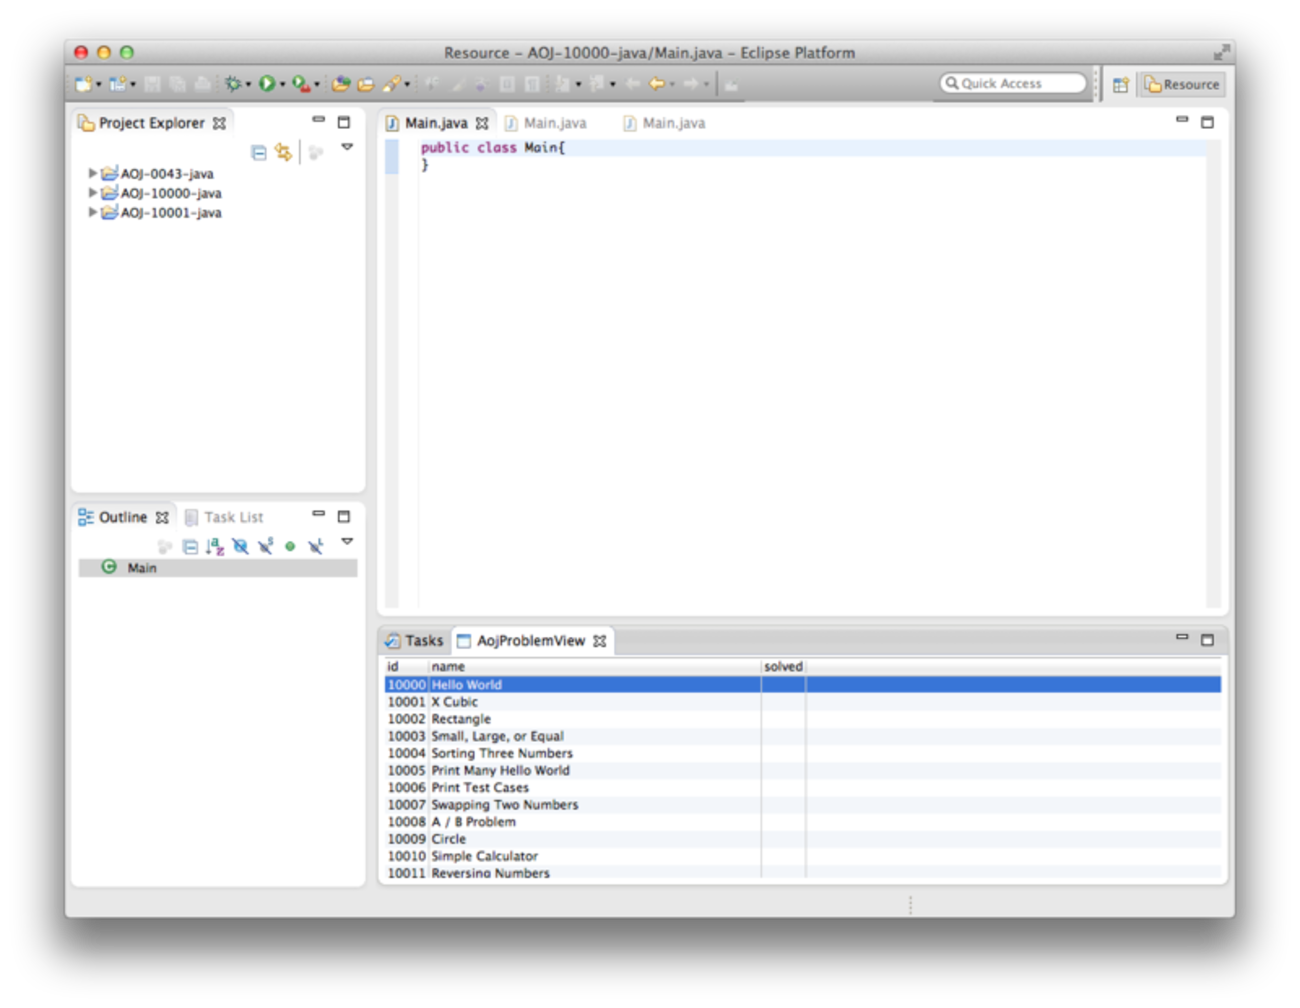The width and height of the screenshot is (1300, 1008).
Task: Open Project Explorer view menu dropdown
Action: (347, 148)
